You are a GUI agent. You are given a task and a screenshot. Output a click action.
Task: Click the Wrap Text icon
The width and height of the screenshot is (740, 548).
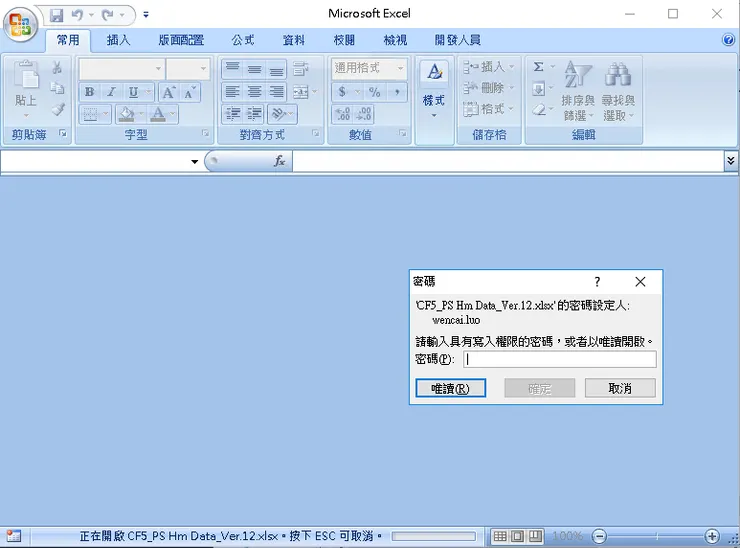coord(301,69)
